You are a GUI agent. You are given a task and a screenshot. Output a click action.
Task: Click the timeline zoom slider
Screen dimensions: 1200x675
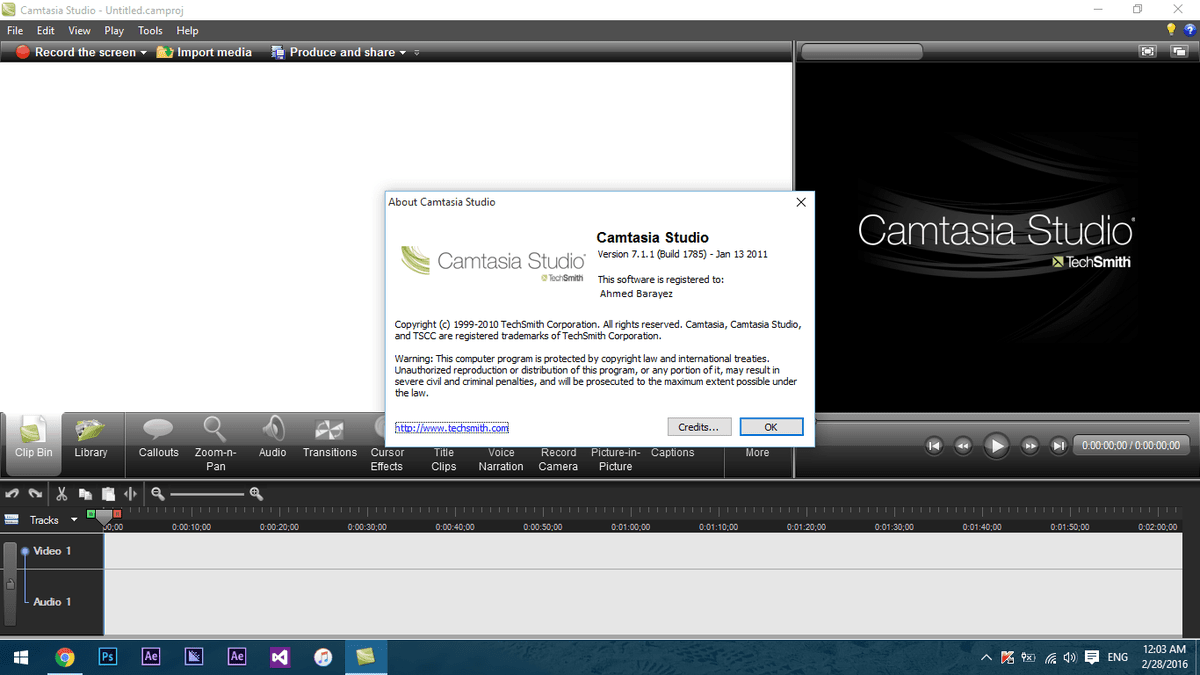pos(205,493)
